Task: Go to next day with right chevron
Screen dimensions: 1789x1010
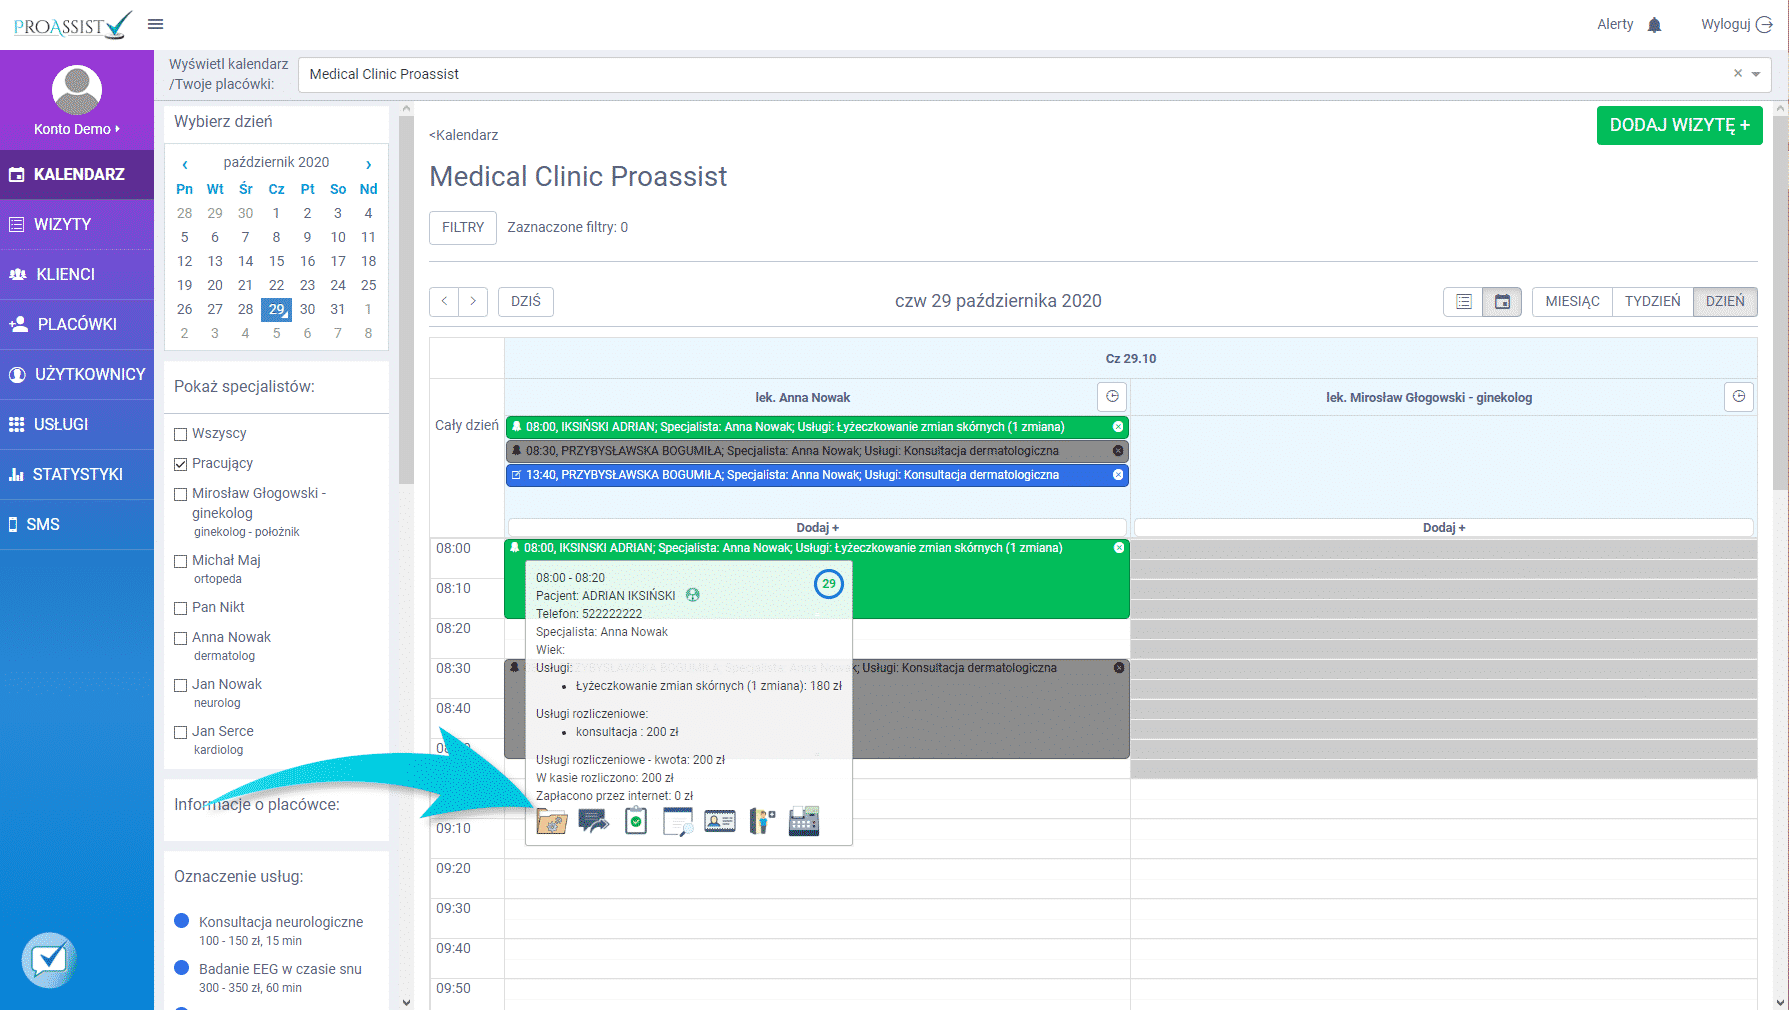Action: pyautogui.click(x=473, y=301)
